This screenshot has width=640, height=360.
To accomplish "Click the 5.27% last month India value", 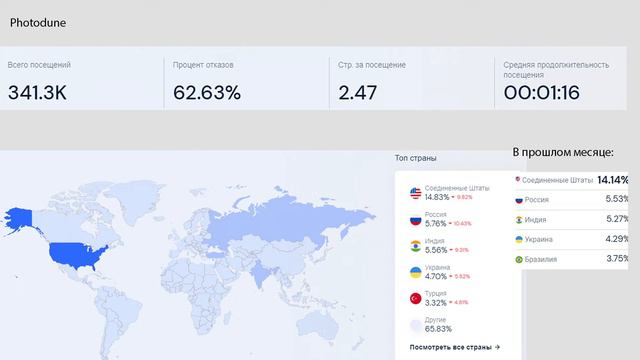I will coord(617,219).
